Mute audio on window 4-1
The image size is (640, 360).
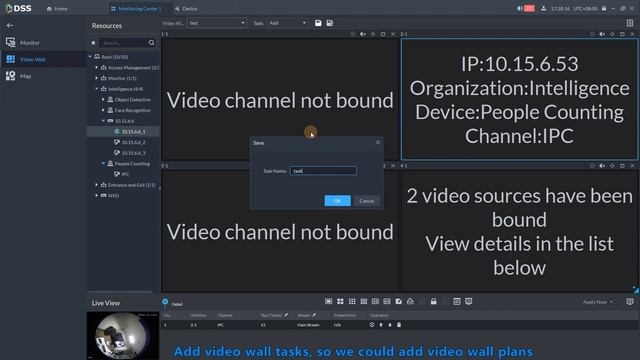pos(602,166)
